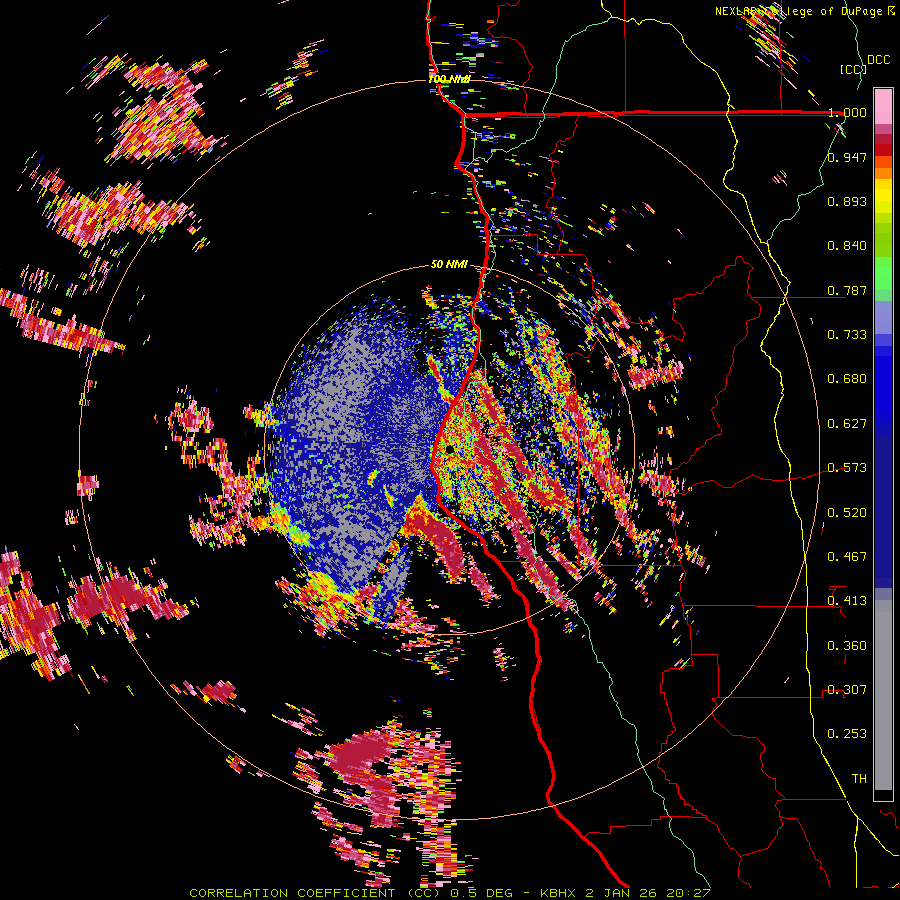This screenshot has height=900, width=900.
Task: Click the "TH" threshold label on legend
Action: (859, 778)
